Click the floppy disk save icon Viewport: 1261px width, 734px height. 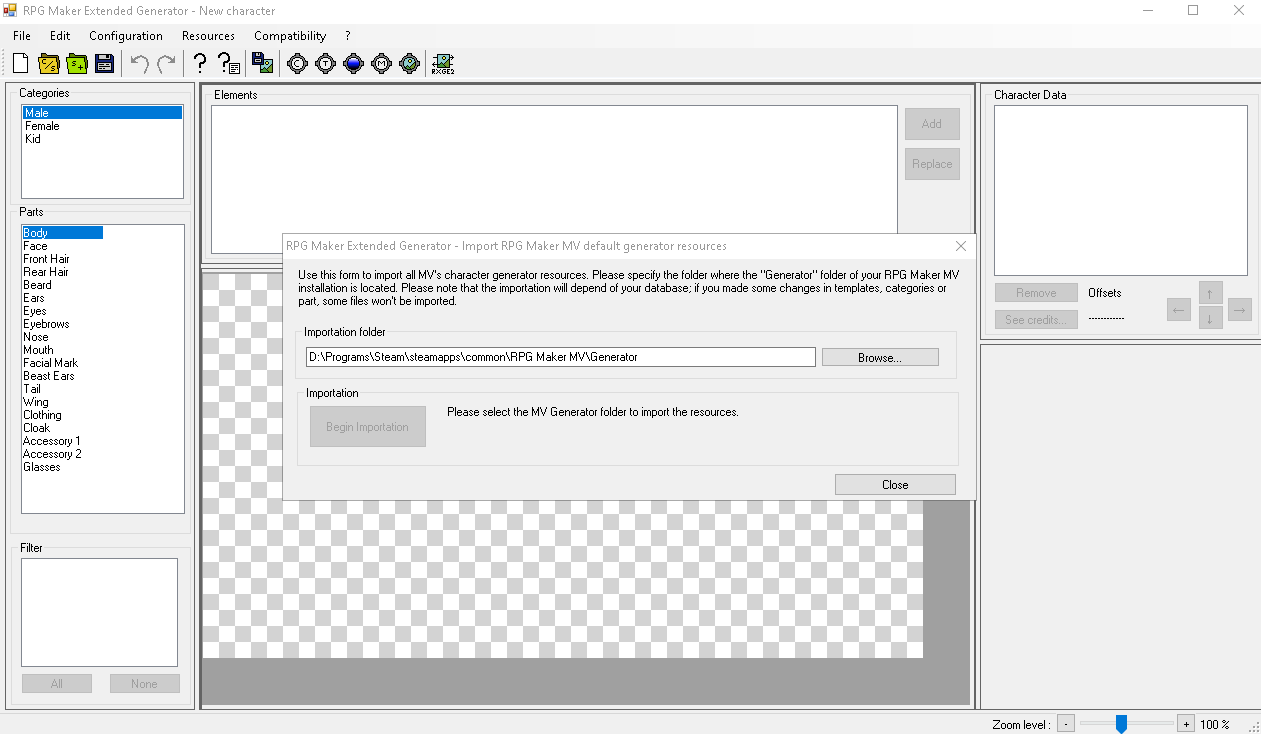tap(105, 64)
